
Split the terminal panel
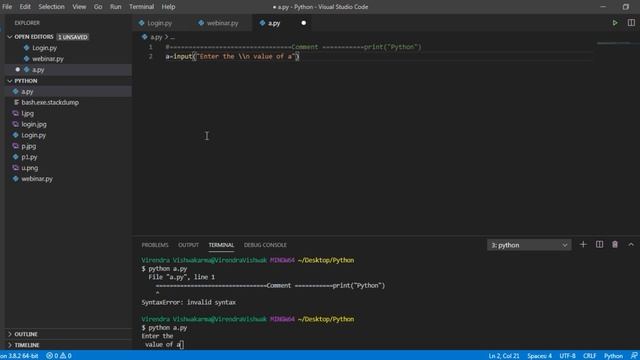click(599, 244)
